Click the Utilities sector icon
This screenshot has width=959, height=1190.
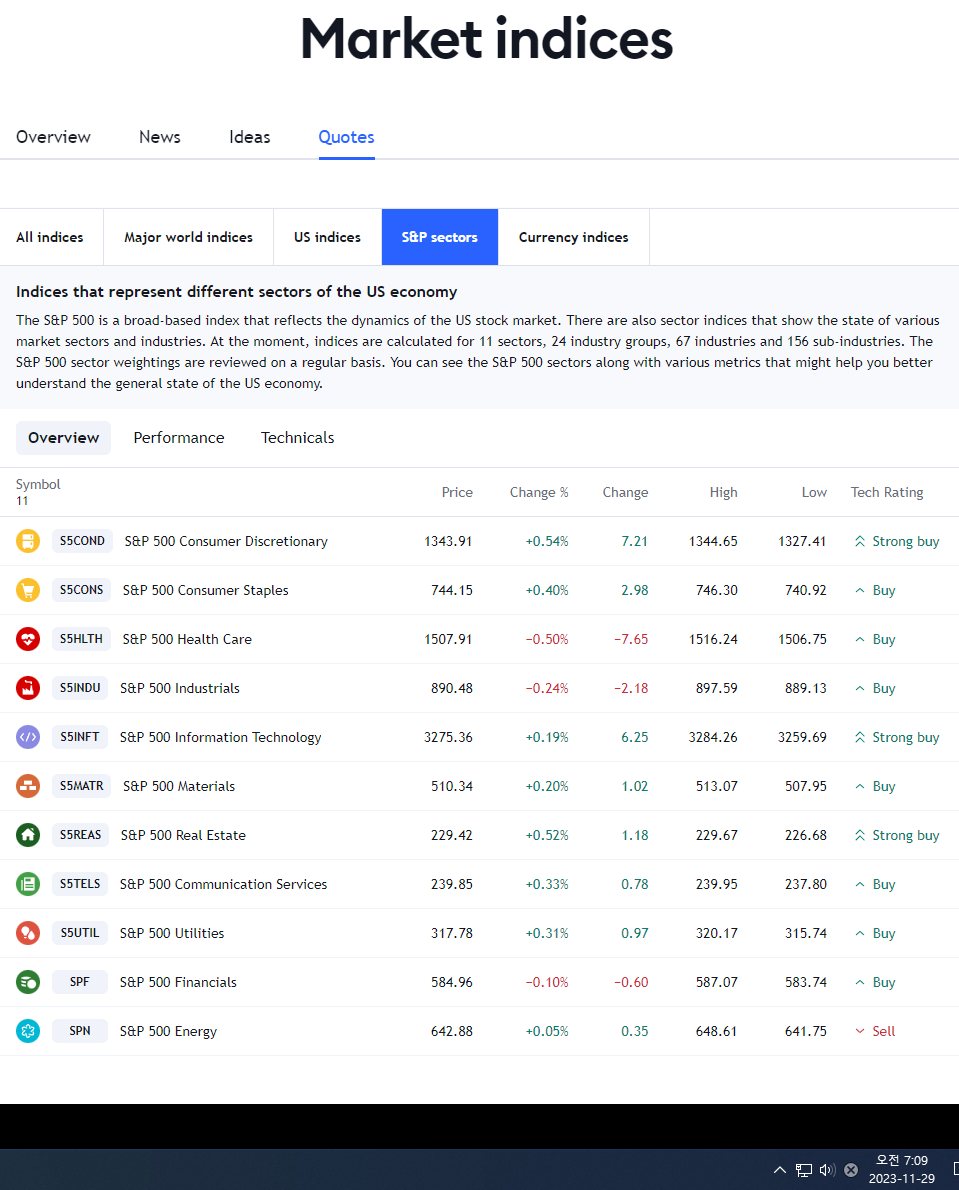28,933
